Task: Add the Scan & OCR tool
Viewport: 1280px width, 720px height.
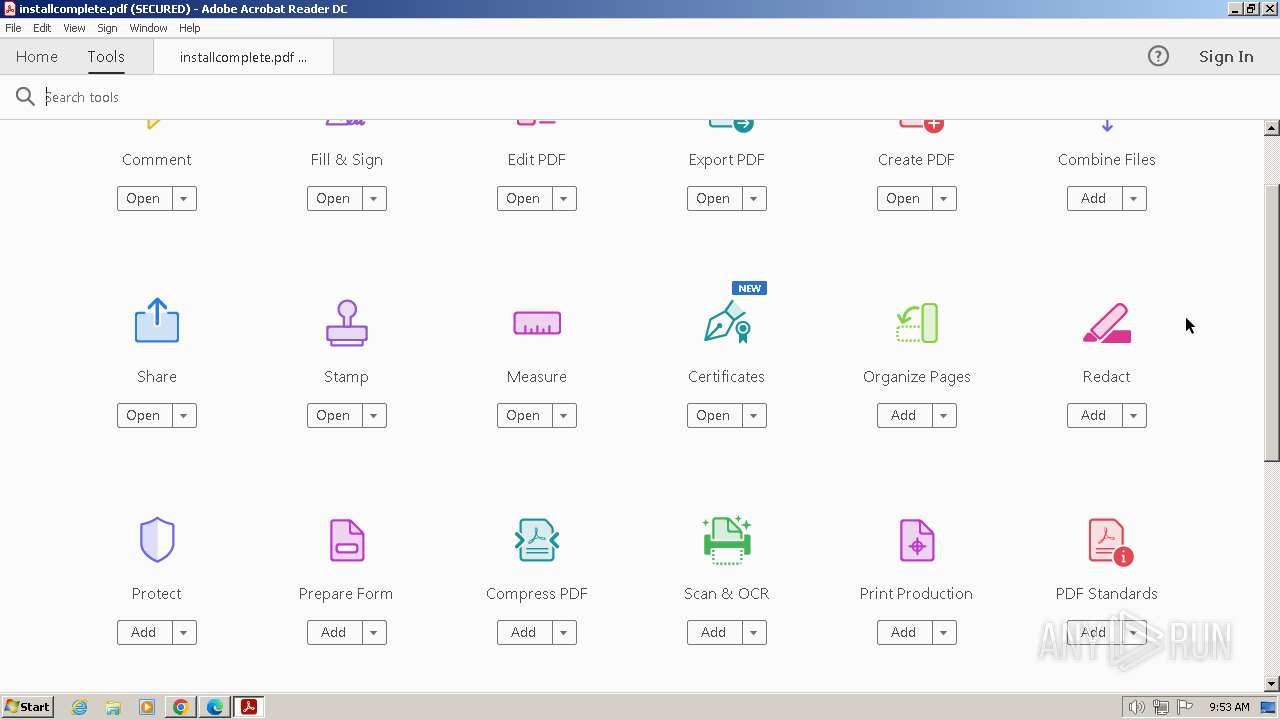Action: pos(714,632)
